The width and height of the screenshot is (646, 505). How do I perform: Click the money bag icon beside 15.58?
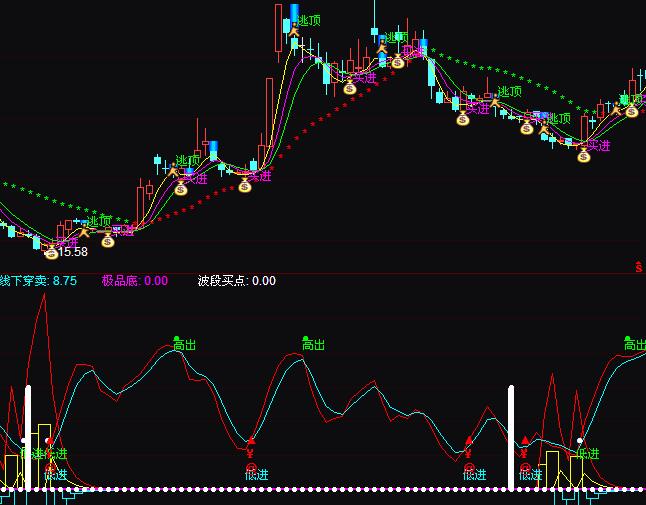52,252
